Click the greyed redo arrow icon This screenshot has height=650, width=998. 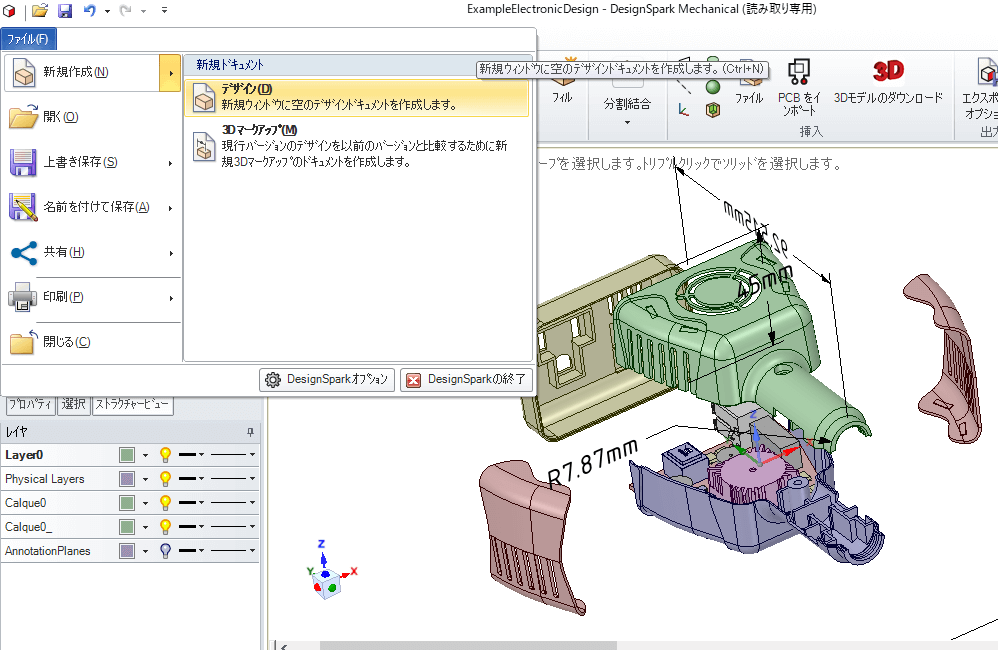point(125,10)
